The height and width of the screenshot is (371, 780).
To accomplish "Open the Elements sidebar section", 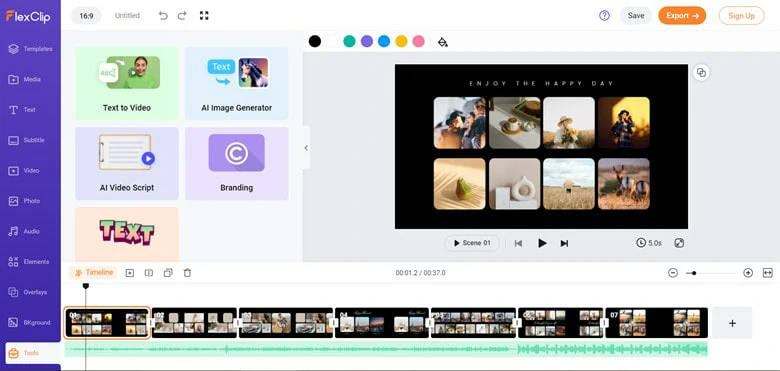I will point(30,262).
